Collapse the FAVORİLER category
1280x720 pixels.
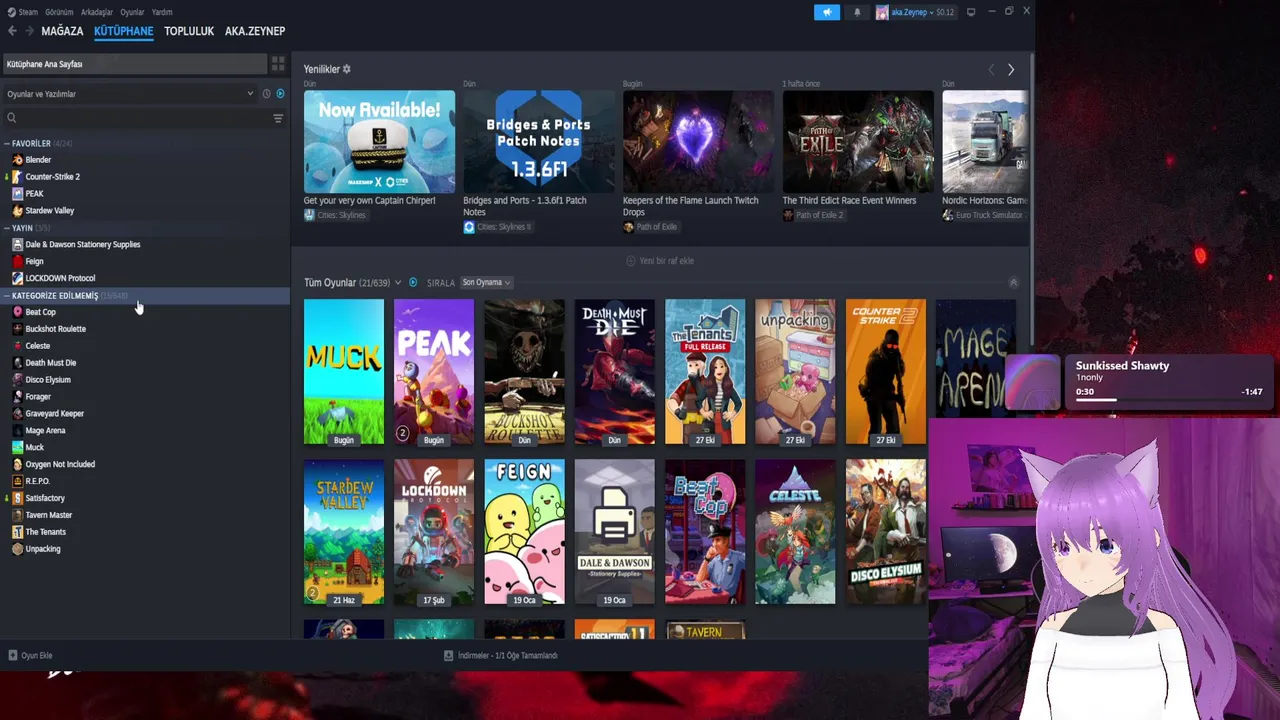pos(7,143)
